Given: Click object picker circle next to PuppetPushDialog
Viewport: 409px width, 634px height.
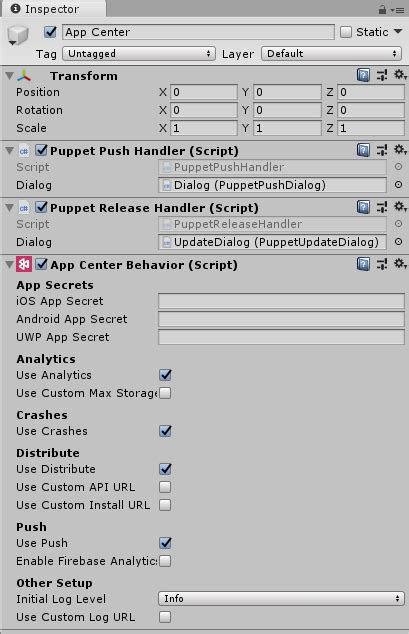Looking at the screenshot, I should pos(398,185).
